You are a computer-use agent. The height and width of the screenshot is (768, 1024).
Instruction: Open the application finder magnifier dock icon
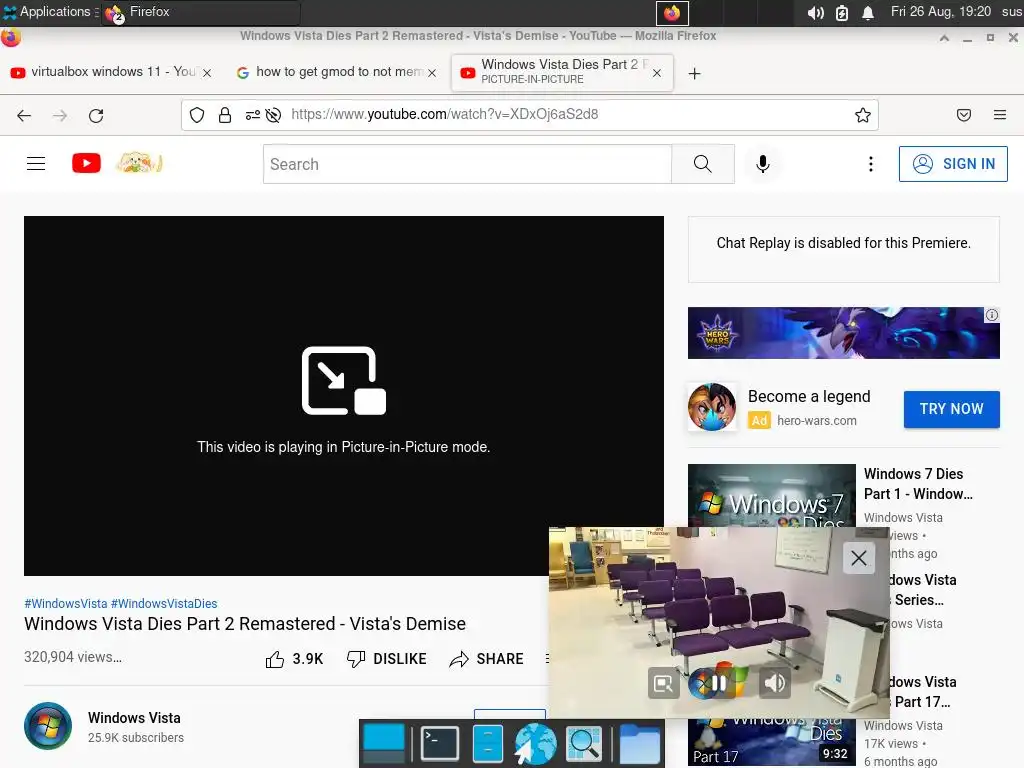coord(583,743)
